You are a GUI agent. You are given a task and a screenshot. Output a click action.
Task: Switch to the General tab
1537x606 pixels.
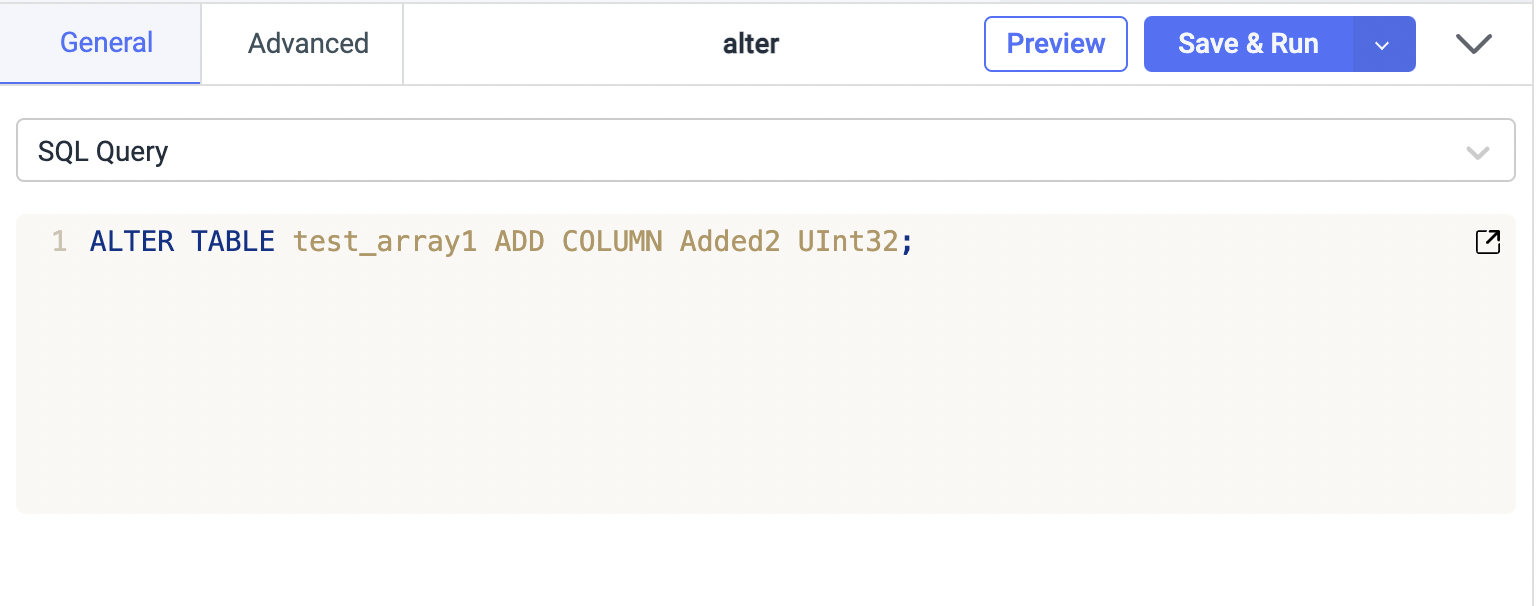point(106,43)
